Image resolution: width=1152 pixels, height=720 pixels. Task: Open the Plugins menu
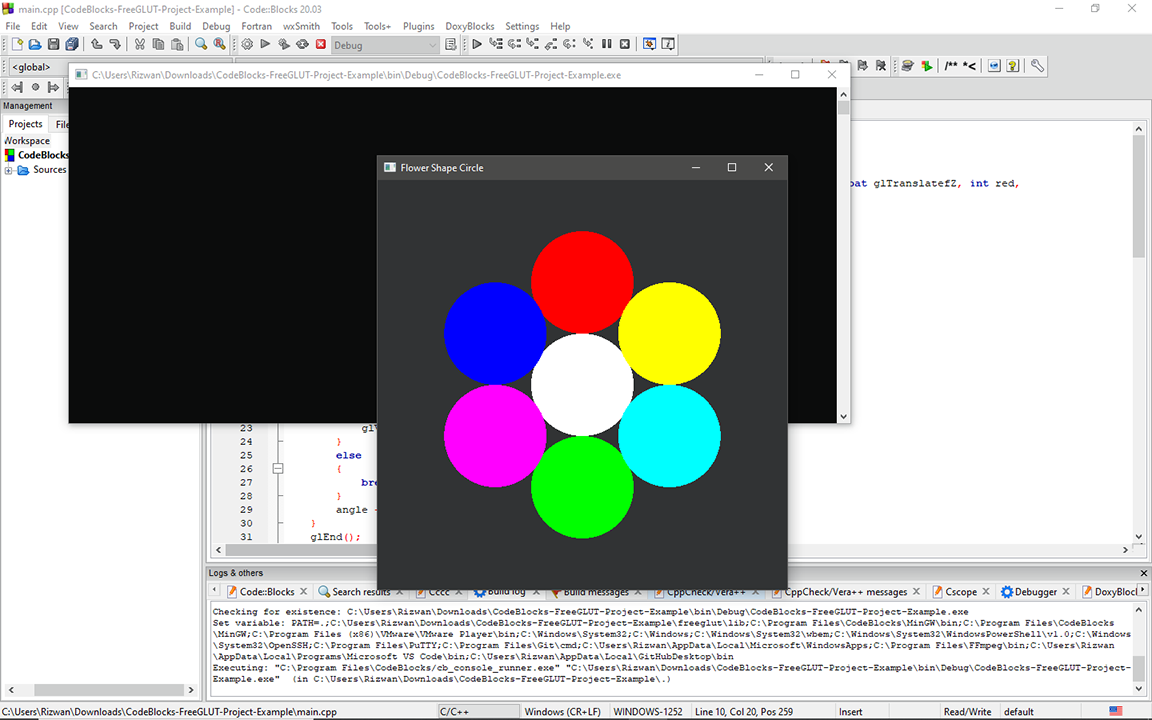coord(418,26)
